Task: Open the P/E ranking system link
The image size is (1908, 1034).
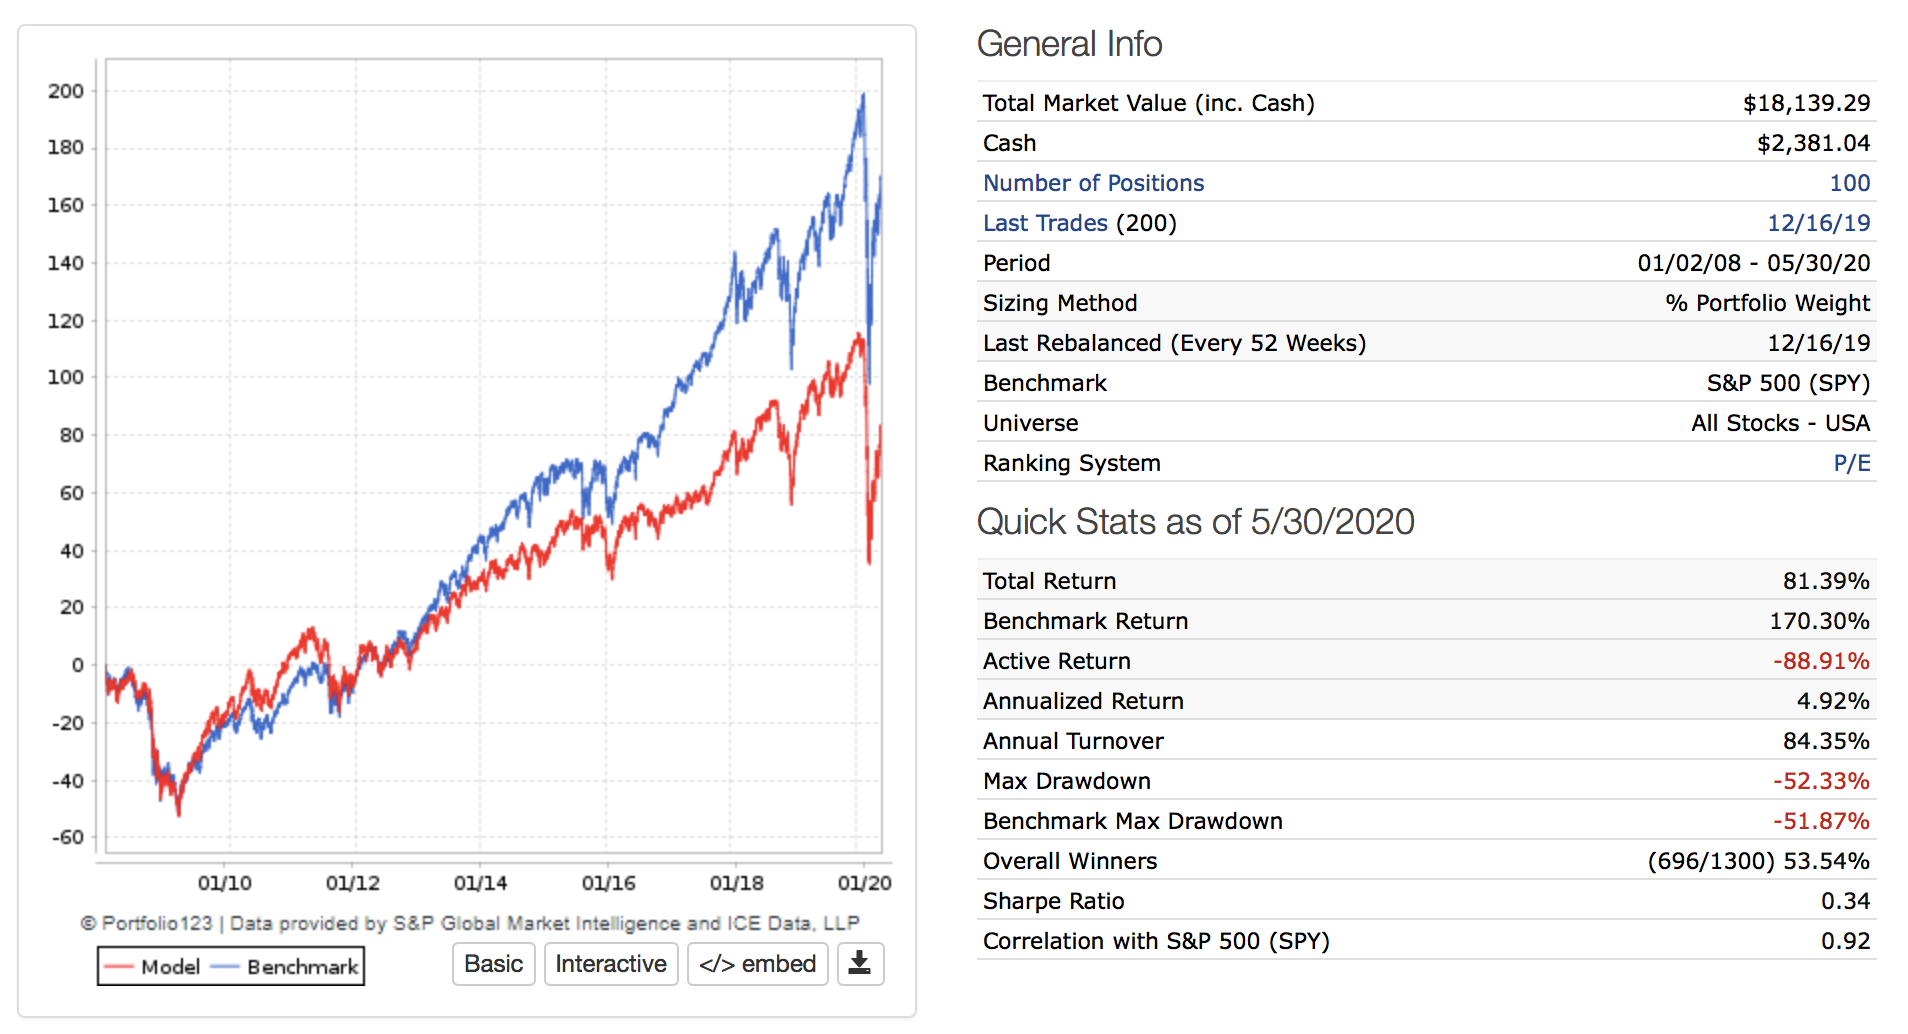Action: (x=1851, y=463)
